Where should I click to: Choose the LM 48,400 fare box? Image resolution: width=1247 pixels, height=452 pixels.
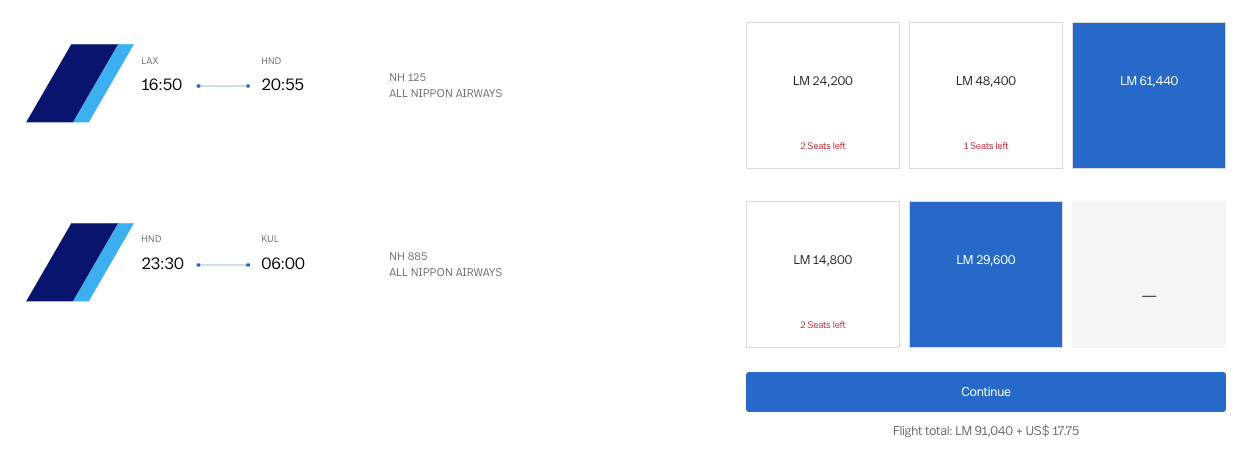pyautogui.click(x=985, y=95)
